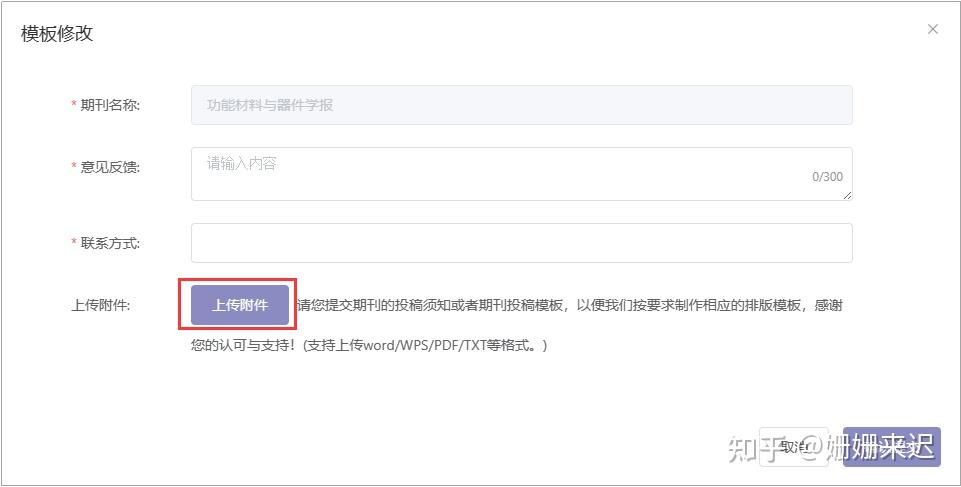
Task: Click the 期刊名称 field label
Action: tap(110, 105)
